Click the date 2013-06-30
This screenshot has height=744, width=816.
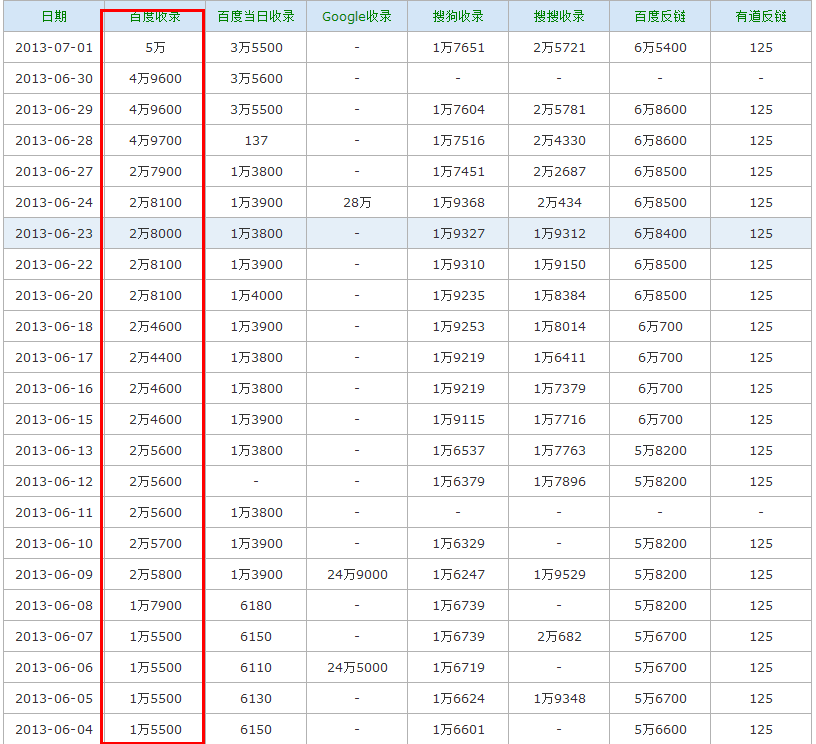[x=54, y=79]
